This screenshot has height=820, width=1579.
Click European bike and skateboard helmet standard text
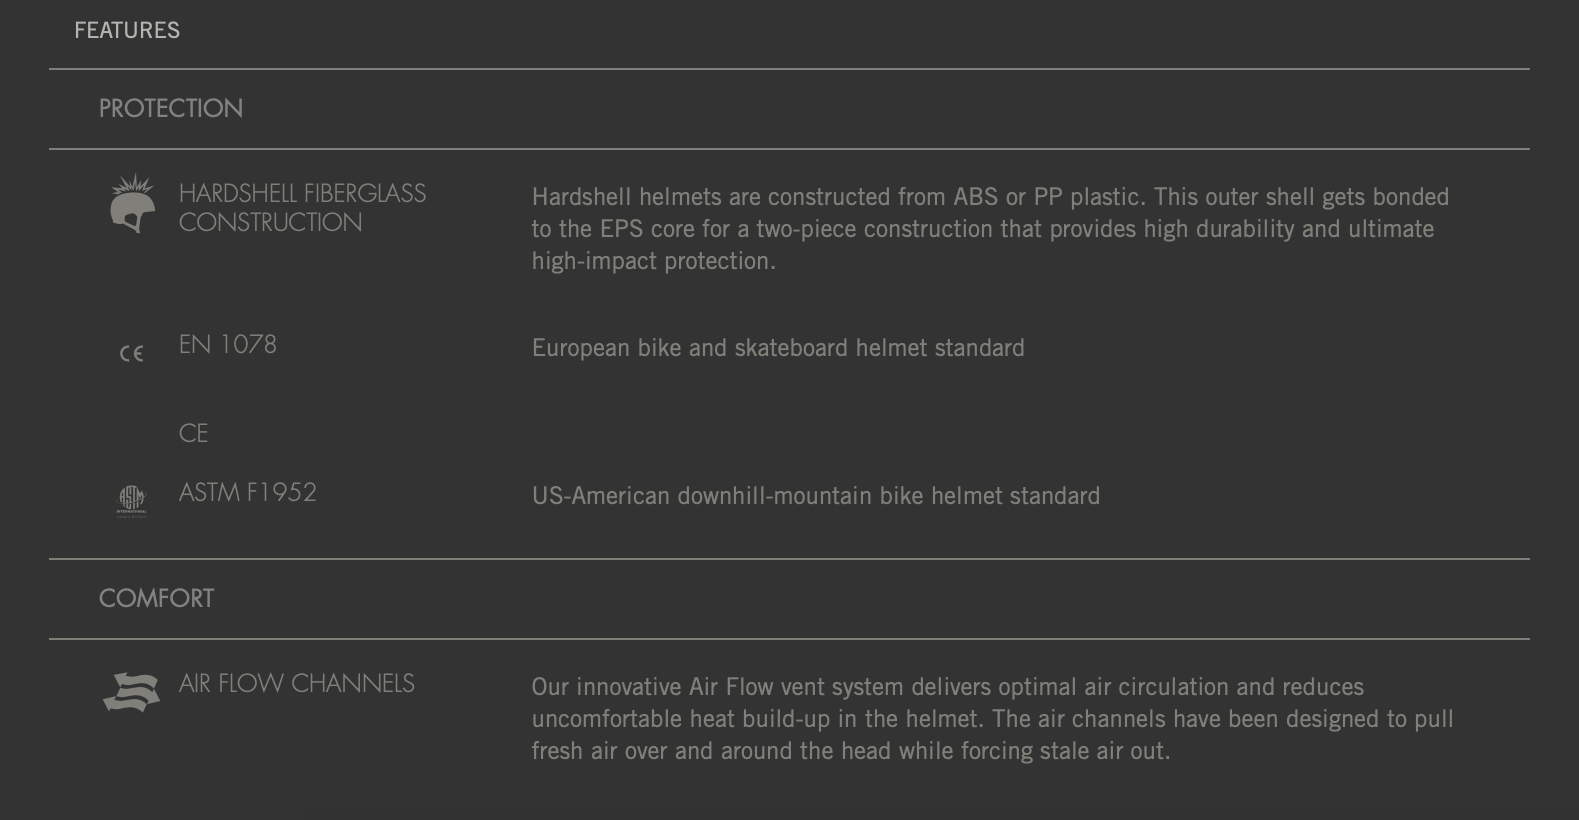tap(778, 348)
